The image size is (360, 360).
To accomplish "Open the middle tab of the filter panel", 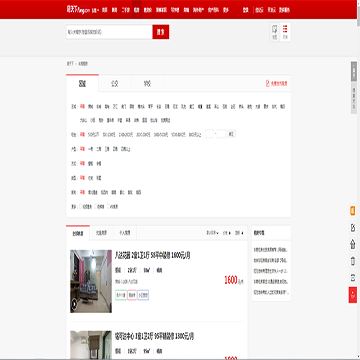I will point(115,83).
